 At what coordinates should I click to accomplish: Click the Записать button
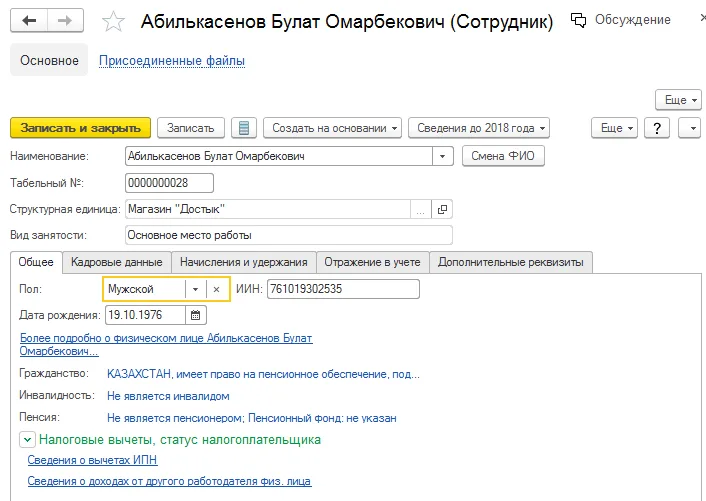tap(191, 128)
